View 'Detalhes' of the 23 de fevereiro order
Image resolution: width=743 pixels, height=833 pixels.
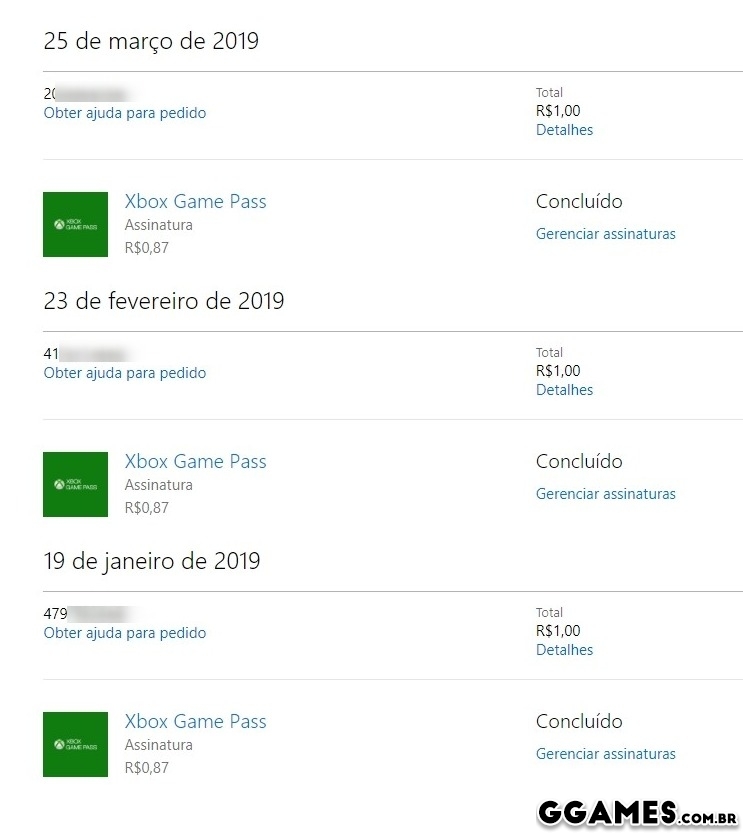point(564,390)
